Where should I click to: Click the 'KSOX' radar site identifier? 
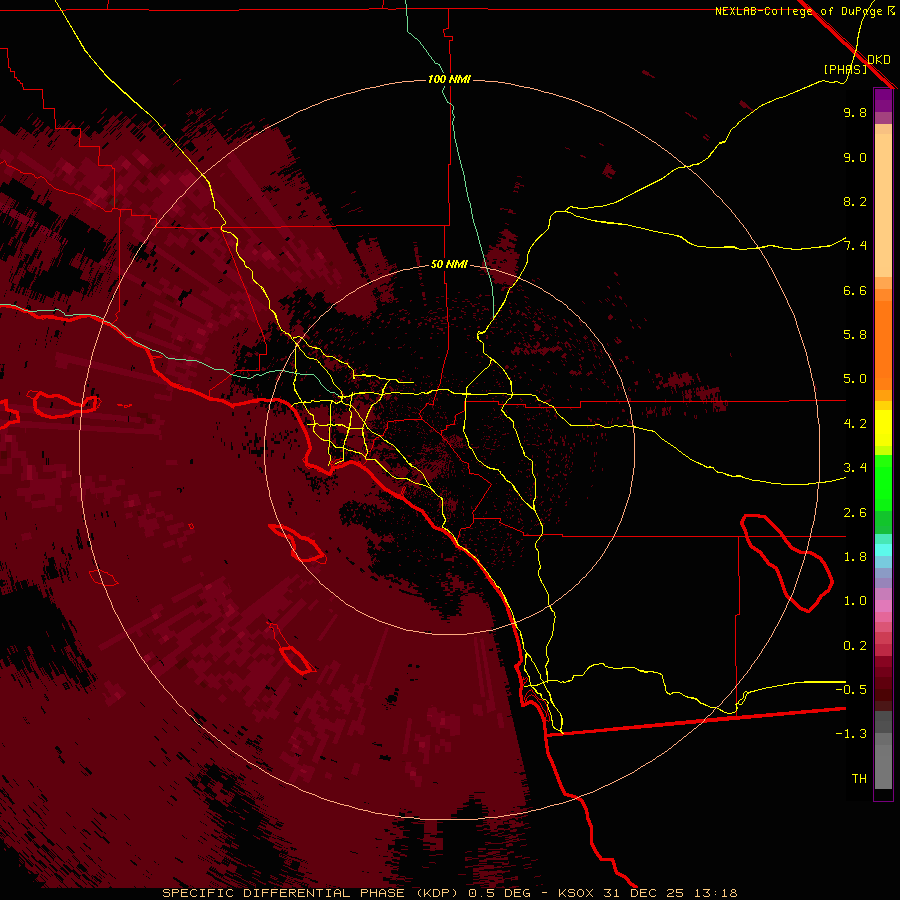[576, 893]
